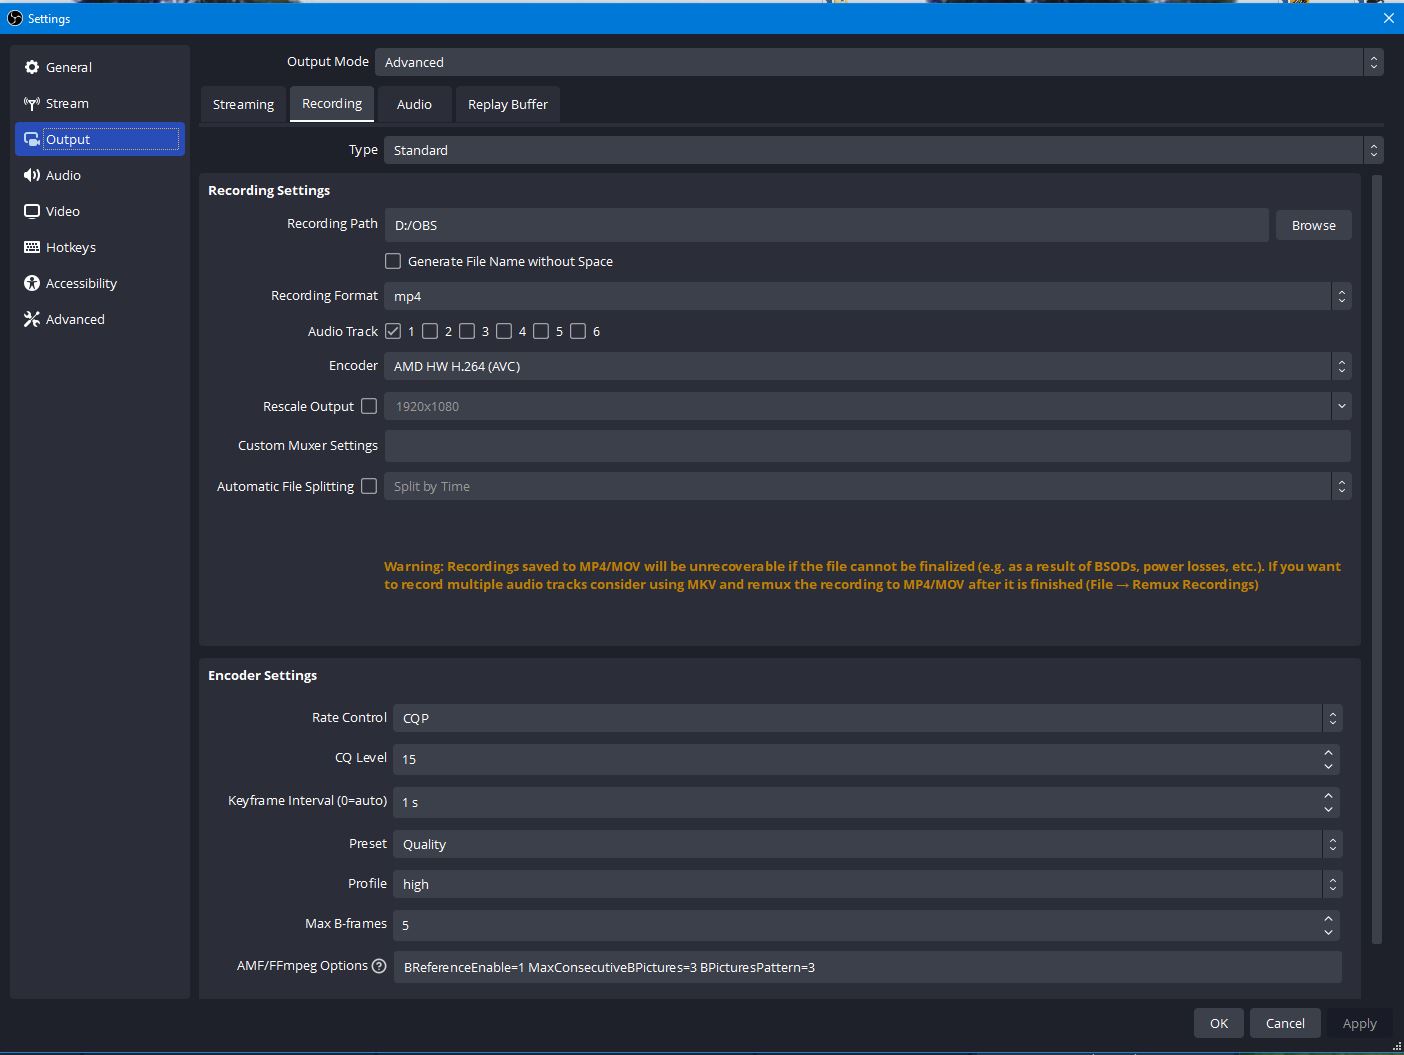Open the recording Type dropdown
The width and height of the screenshot is (1404, 1055).
coord(884,150)
